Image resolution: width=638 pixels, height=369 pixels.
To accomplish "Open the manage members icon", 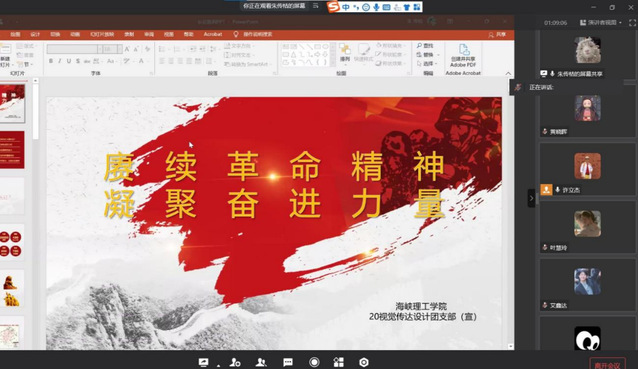I will (261, 362).
